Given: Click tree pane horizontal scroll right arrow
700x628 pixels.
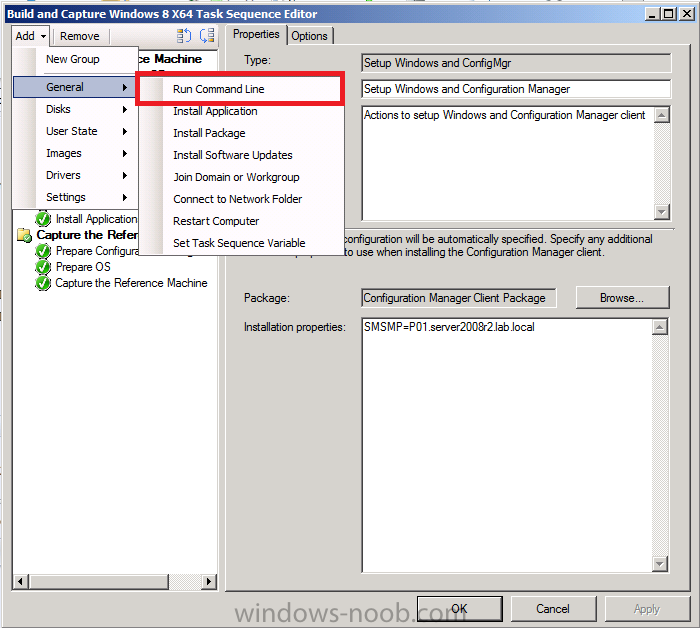Looking at the screenshot, I should [209, 582].
